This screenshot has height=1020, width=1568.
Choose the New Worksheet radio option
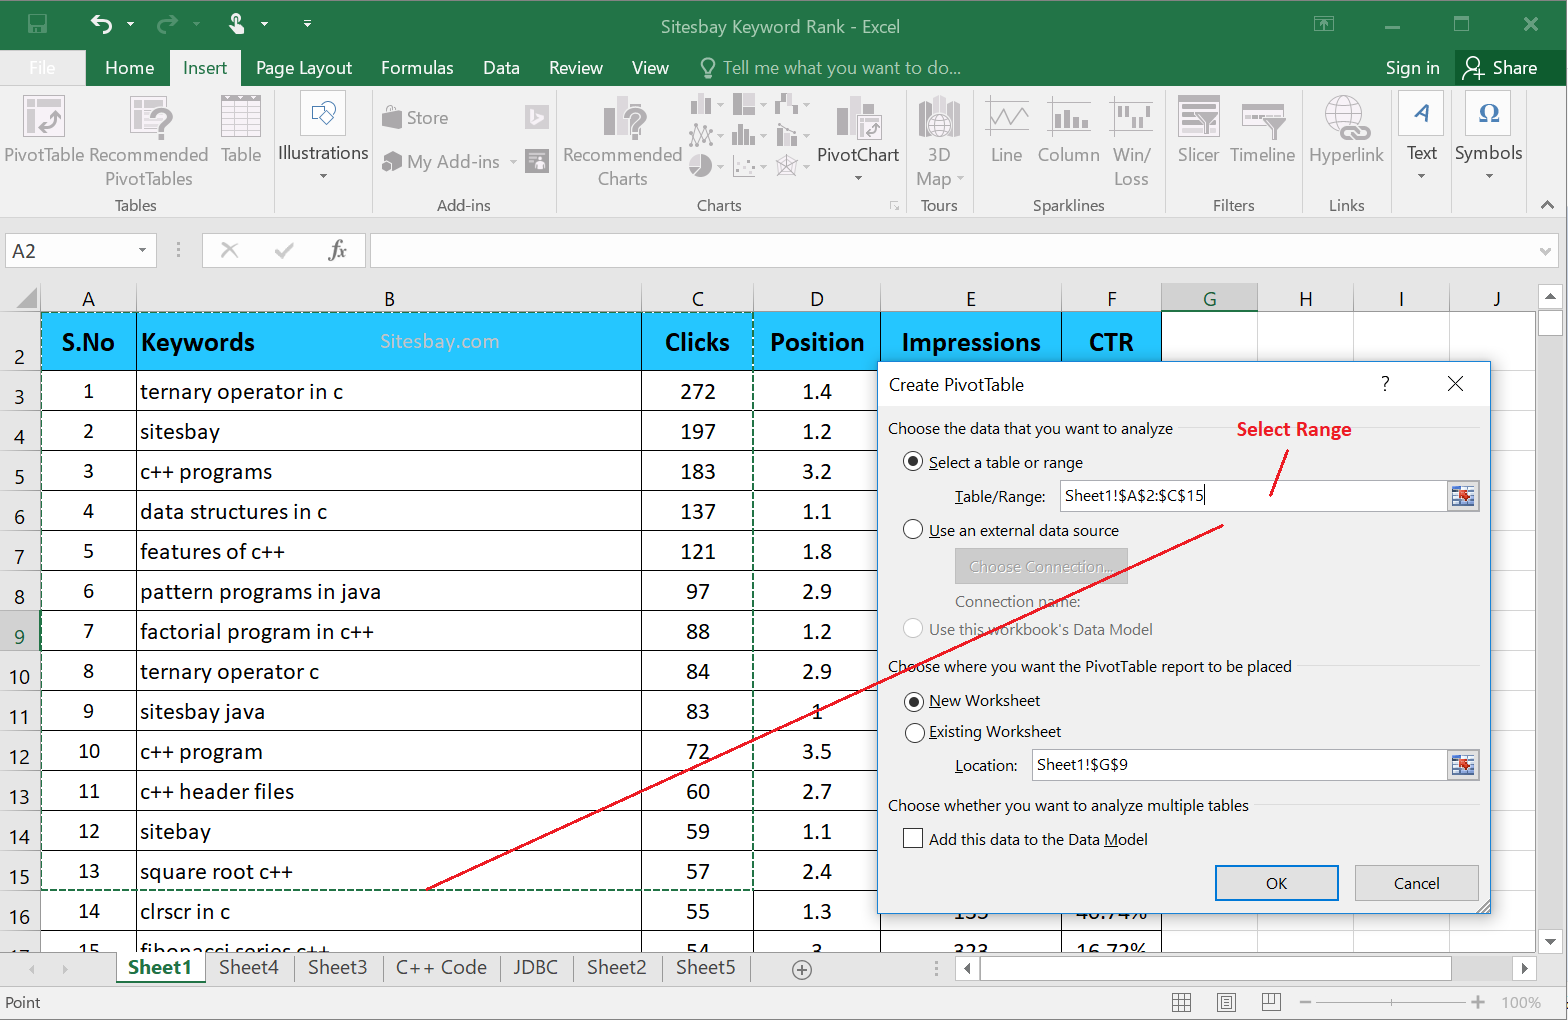(x=913, y=701)
